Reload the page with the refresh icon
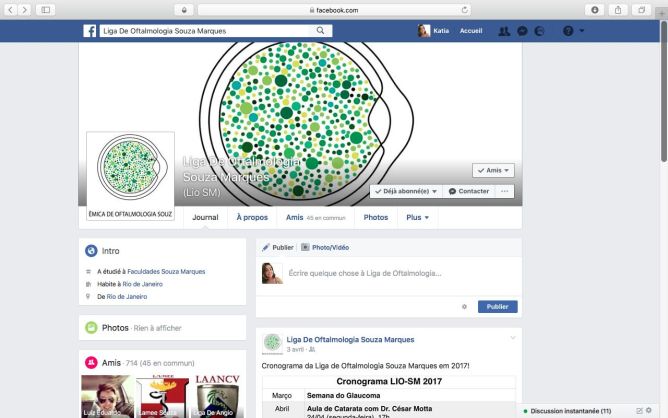The image size is (668, 418). point(464,10)
